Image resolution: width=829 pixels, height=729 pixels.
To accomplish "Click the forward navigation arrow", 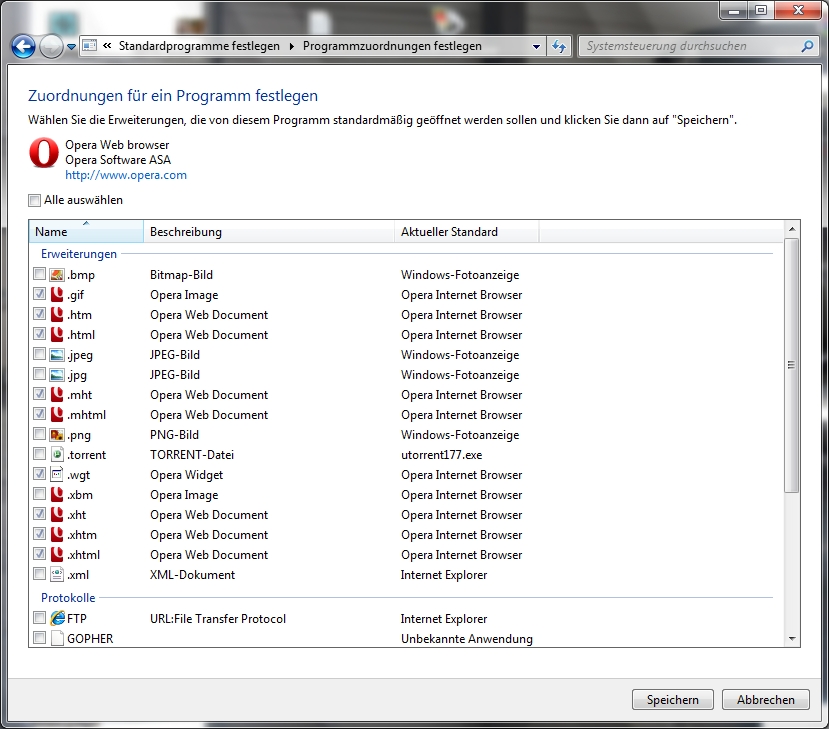I will 51,47.
